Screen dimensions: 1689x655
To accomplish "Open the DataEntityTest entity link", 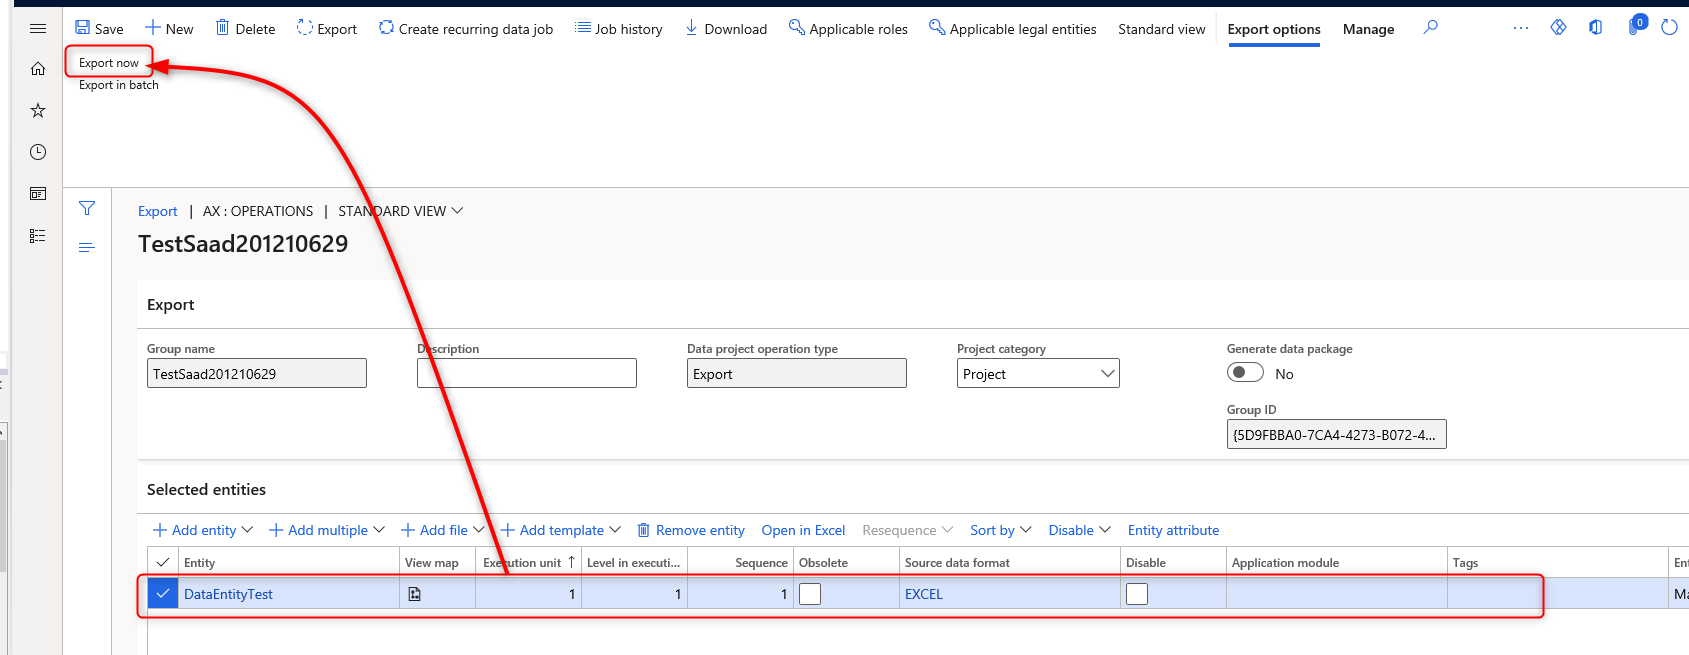I will (228, 594).
